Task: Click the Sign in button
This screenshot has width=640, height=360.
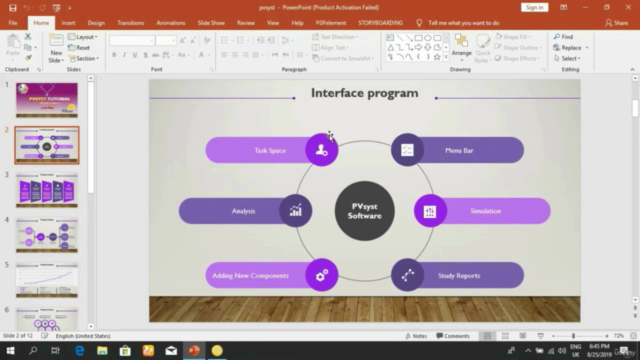Action: (534, 7)
